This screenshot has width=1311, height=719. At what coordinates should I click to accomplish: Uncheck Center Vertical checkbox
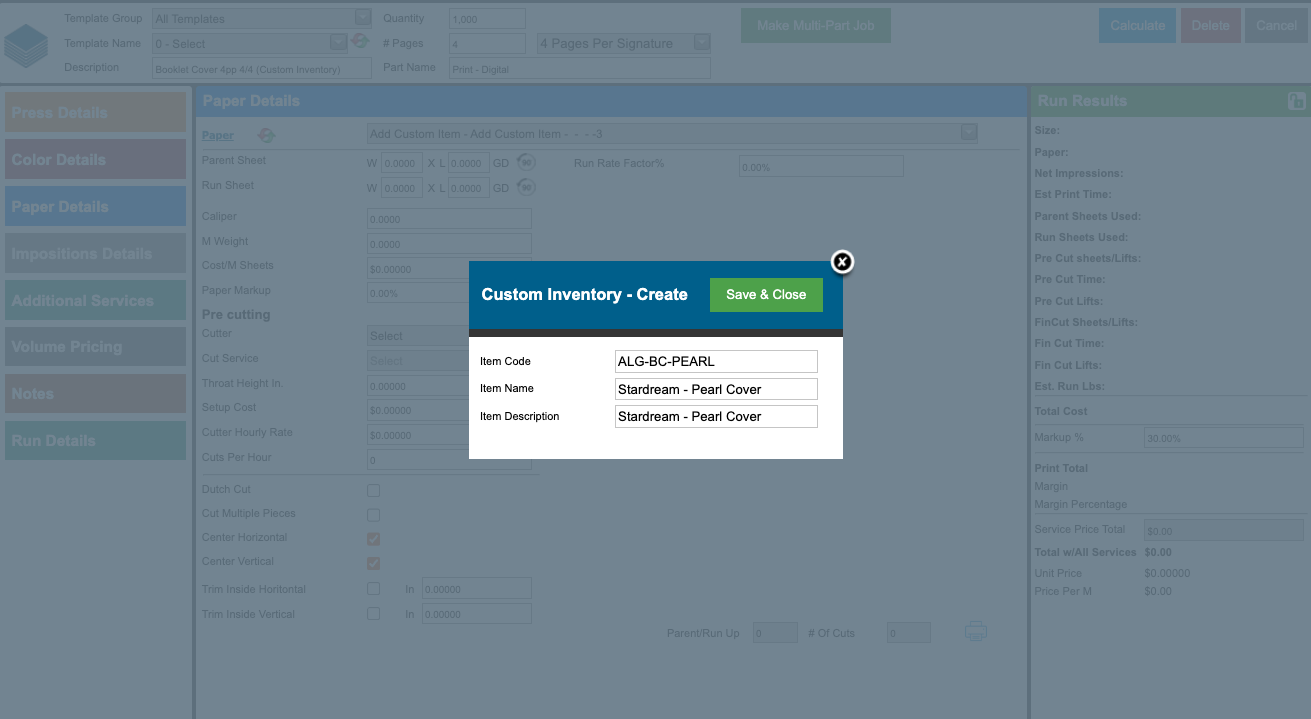coord(373,563)
